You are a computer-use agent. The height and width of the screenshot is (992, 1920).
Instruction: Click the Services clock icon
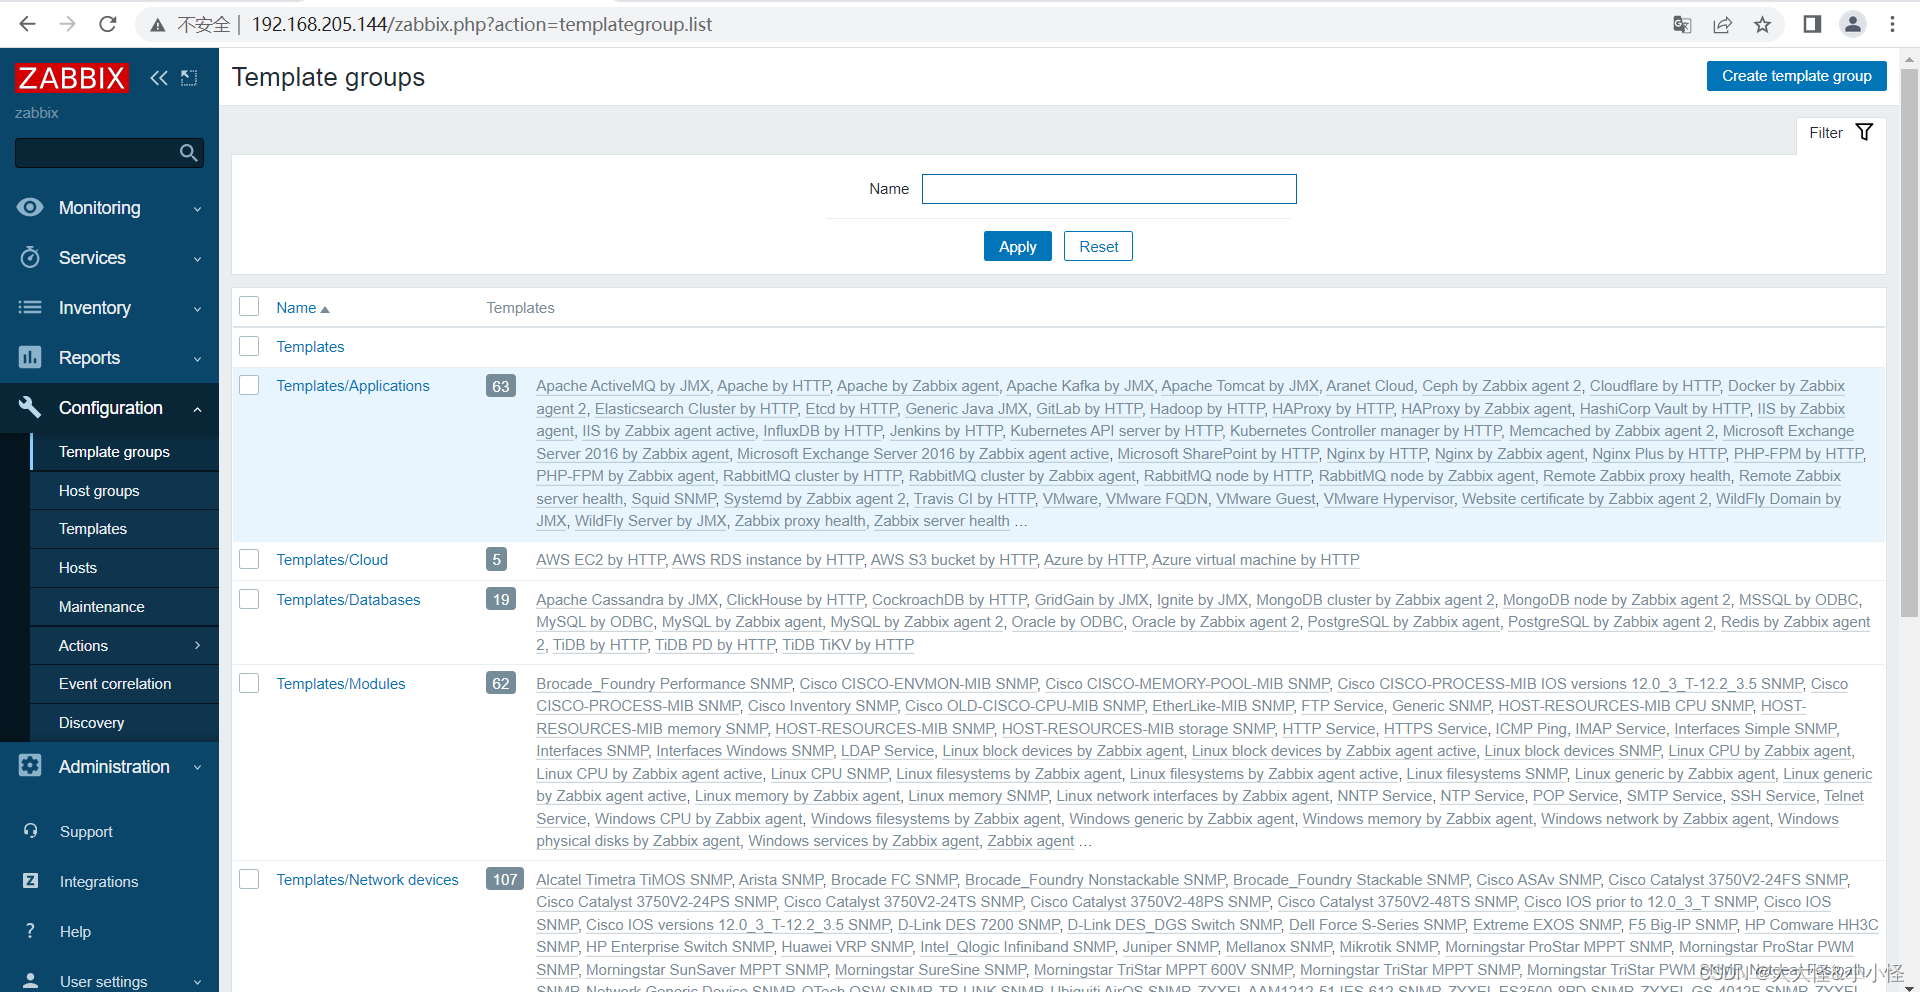[31, 257]
